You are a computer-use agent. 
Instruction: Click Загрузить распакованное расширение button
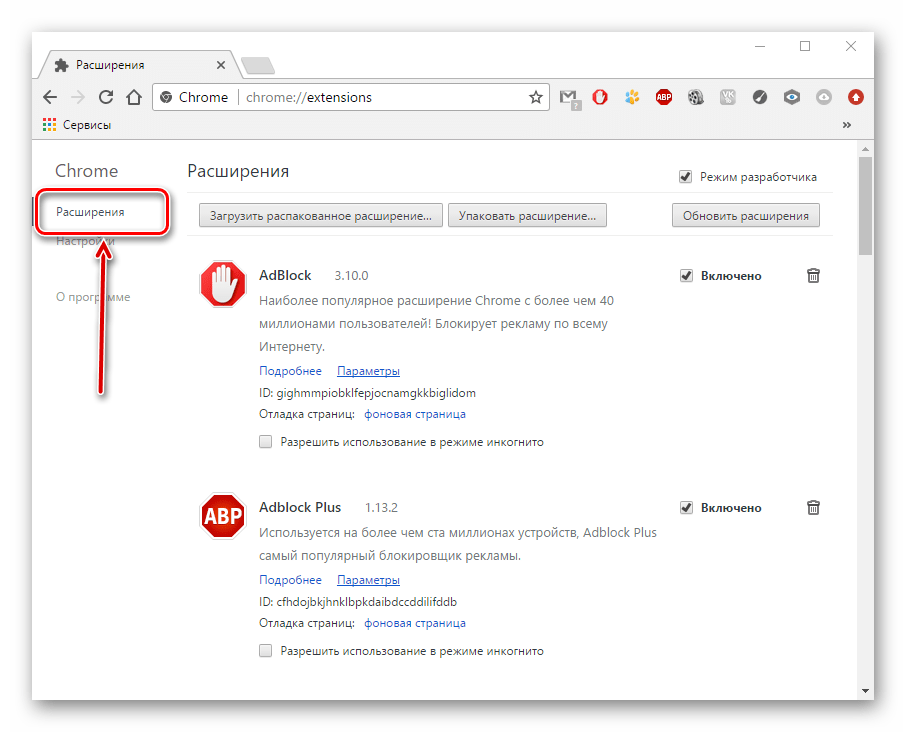pyautogui.click(x=321, y=215)
